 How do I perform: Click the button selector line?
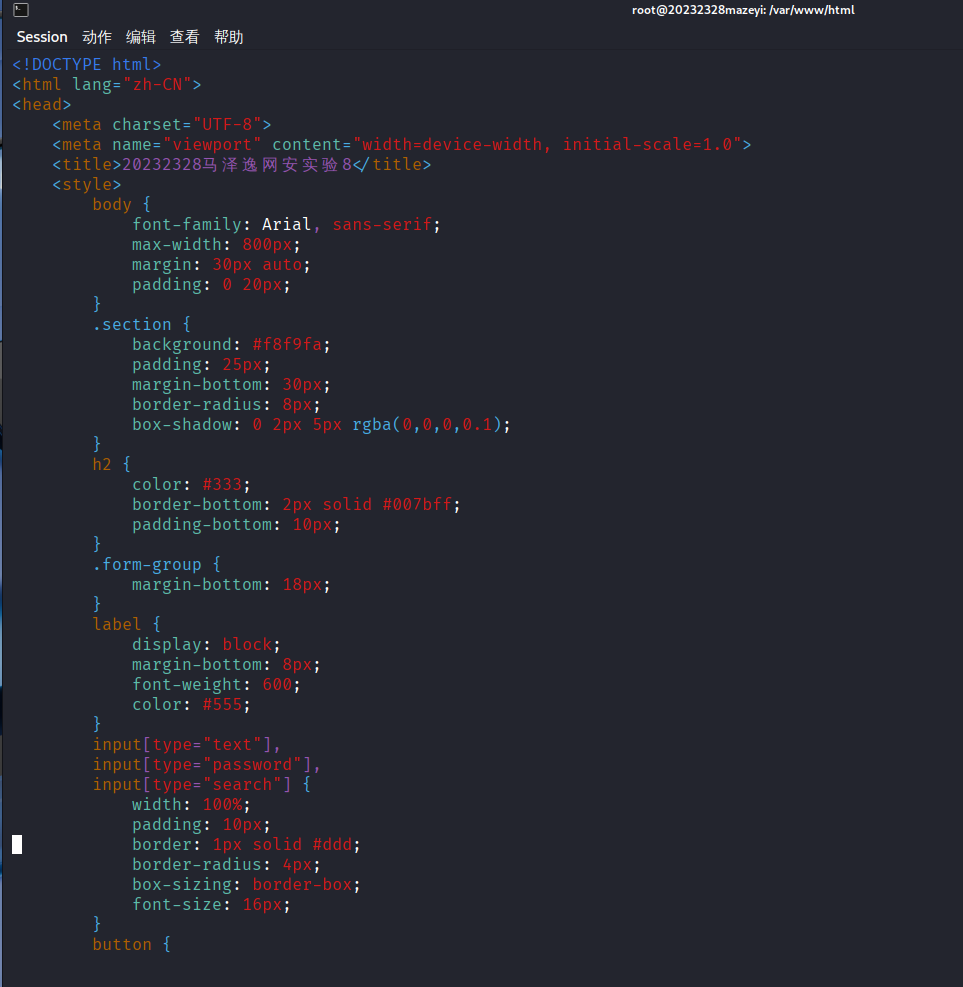point(132,945)
